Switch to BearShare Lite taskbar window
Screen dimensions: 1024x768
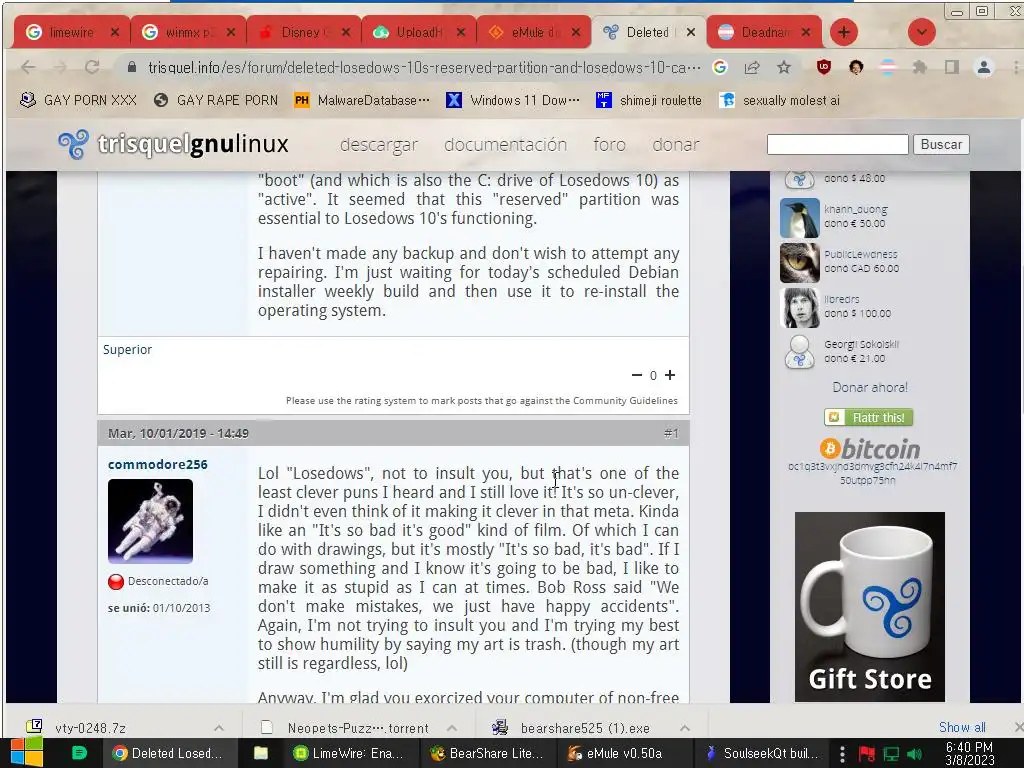(486, 753)
